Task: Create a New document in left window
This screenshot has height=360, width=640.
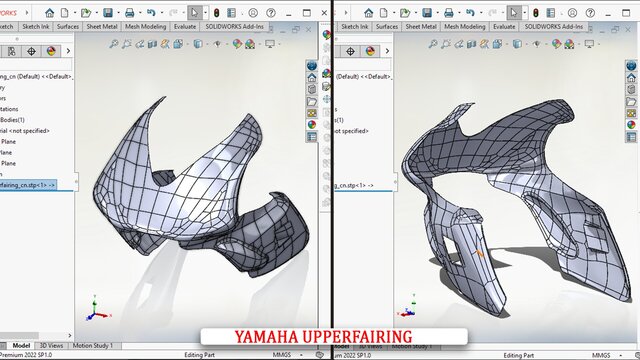Action: point(64,13)
